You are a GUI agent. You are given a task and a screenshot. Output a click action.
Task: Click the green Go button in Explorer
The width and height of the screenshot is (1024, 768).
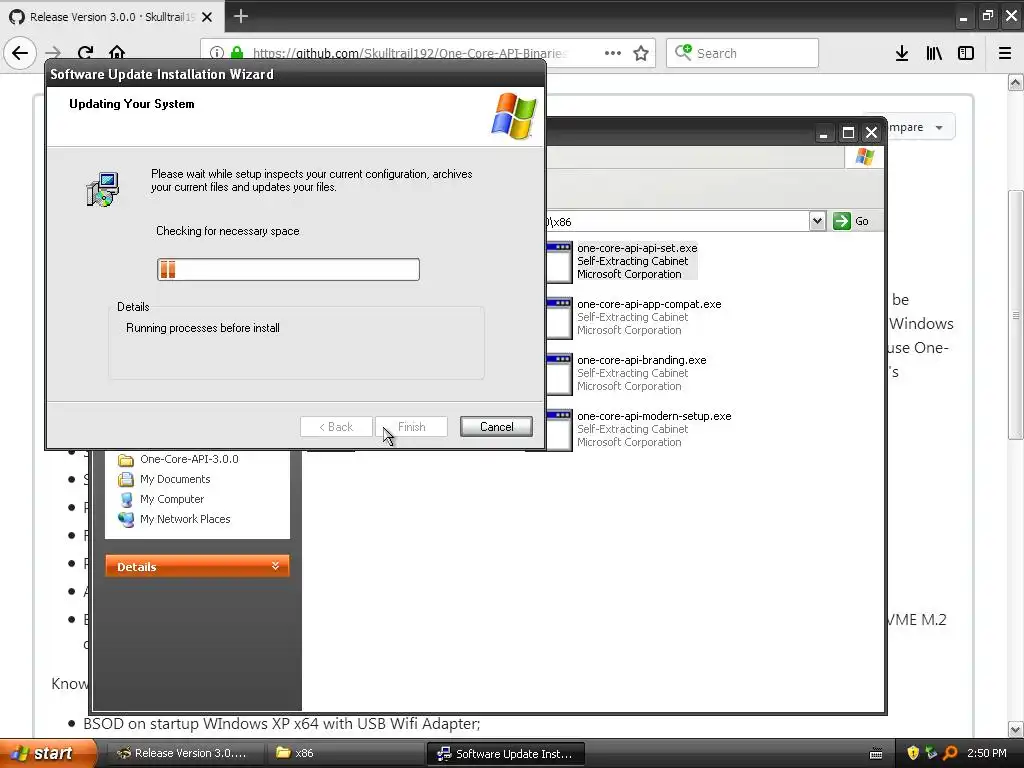point(851,221)
